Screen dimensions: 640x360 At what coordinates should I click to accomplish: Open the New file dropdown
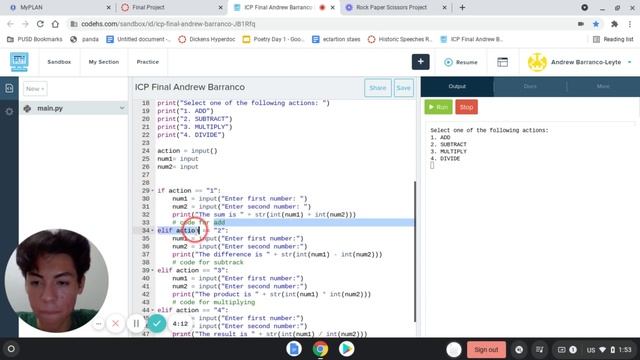coord(35,89)
